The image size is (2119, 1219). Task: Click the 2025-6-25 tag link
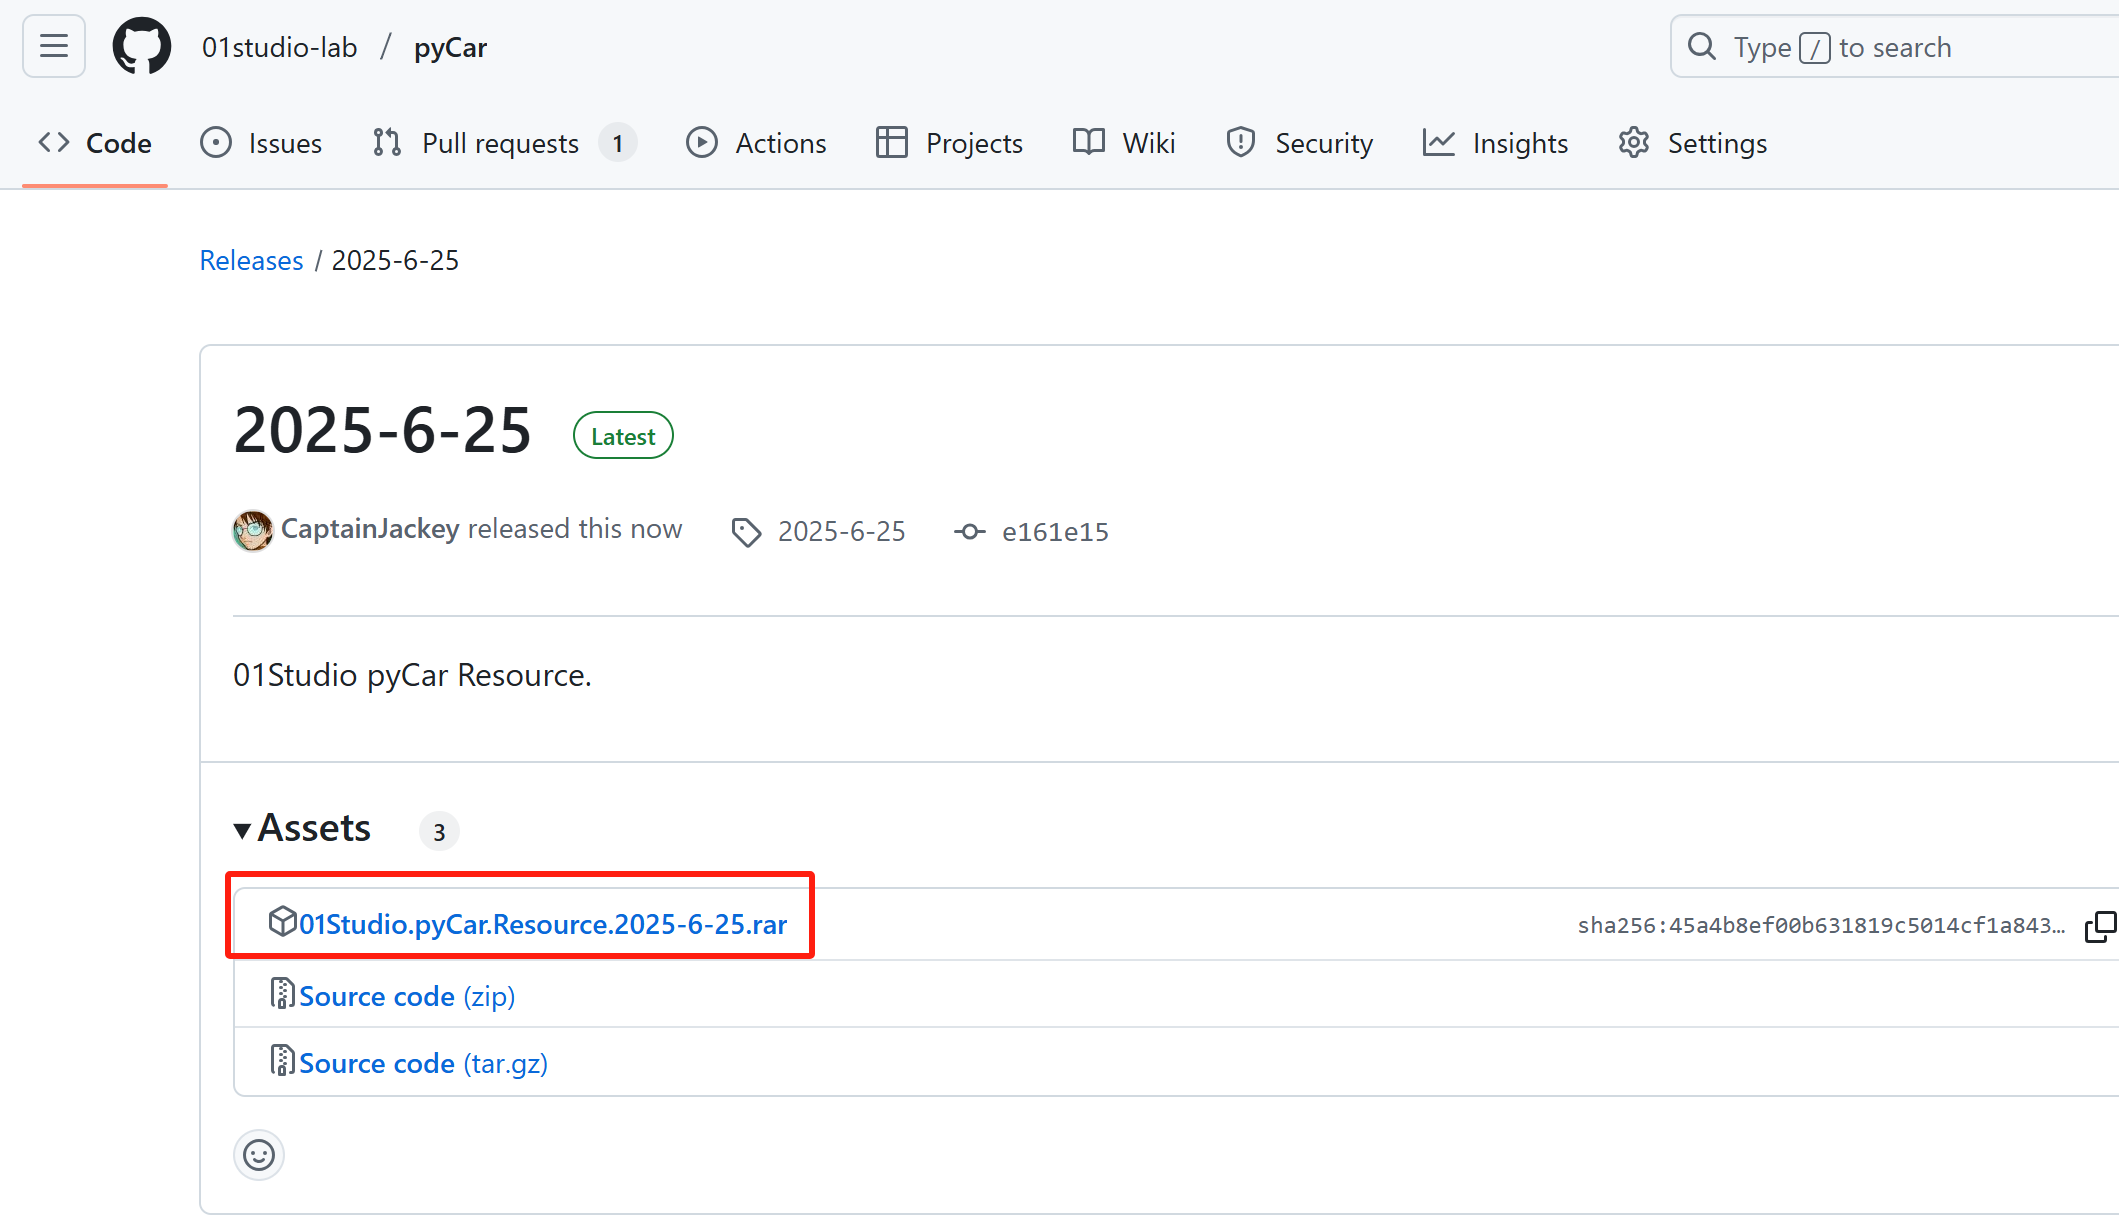click(841, 531)
